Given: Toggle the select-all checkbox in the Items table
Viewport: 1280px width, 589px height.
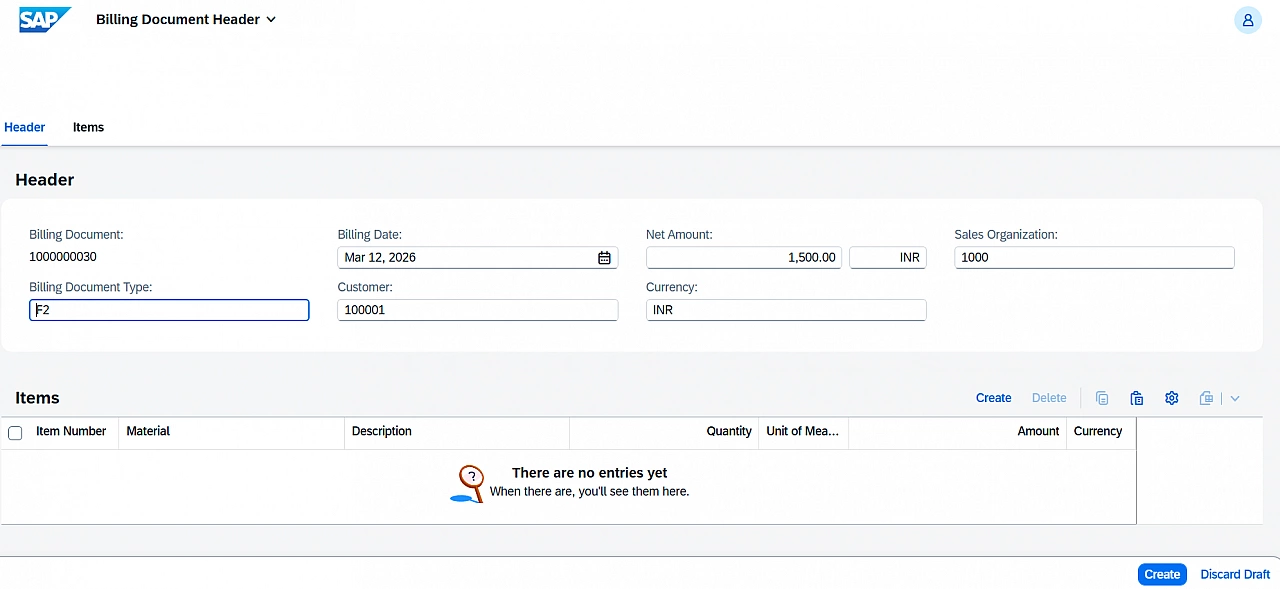Looking at the screenshot, I should coord(15,431).
